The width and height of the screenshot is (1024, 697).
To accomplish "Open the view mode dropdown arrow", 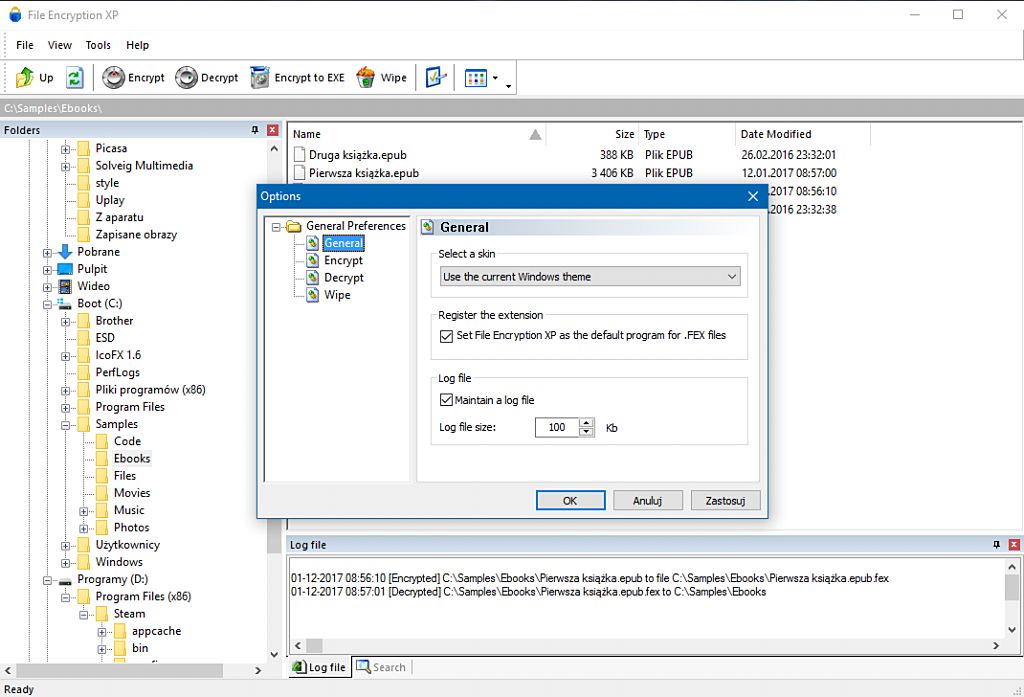I will point(495,78).
